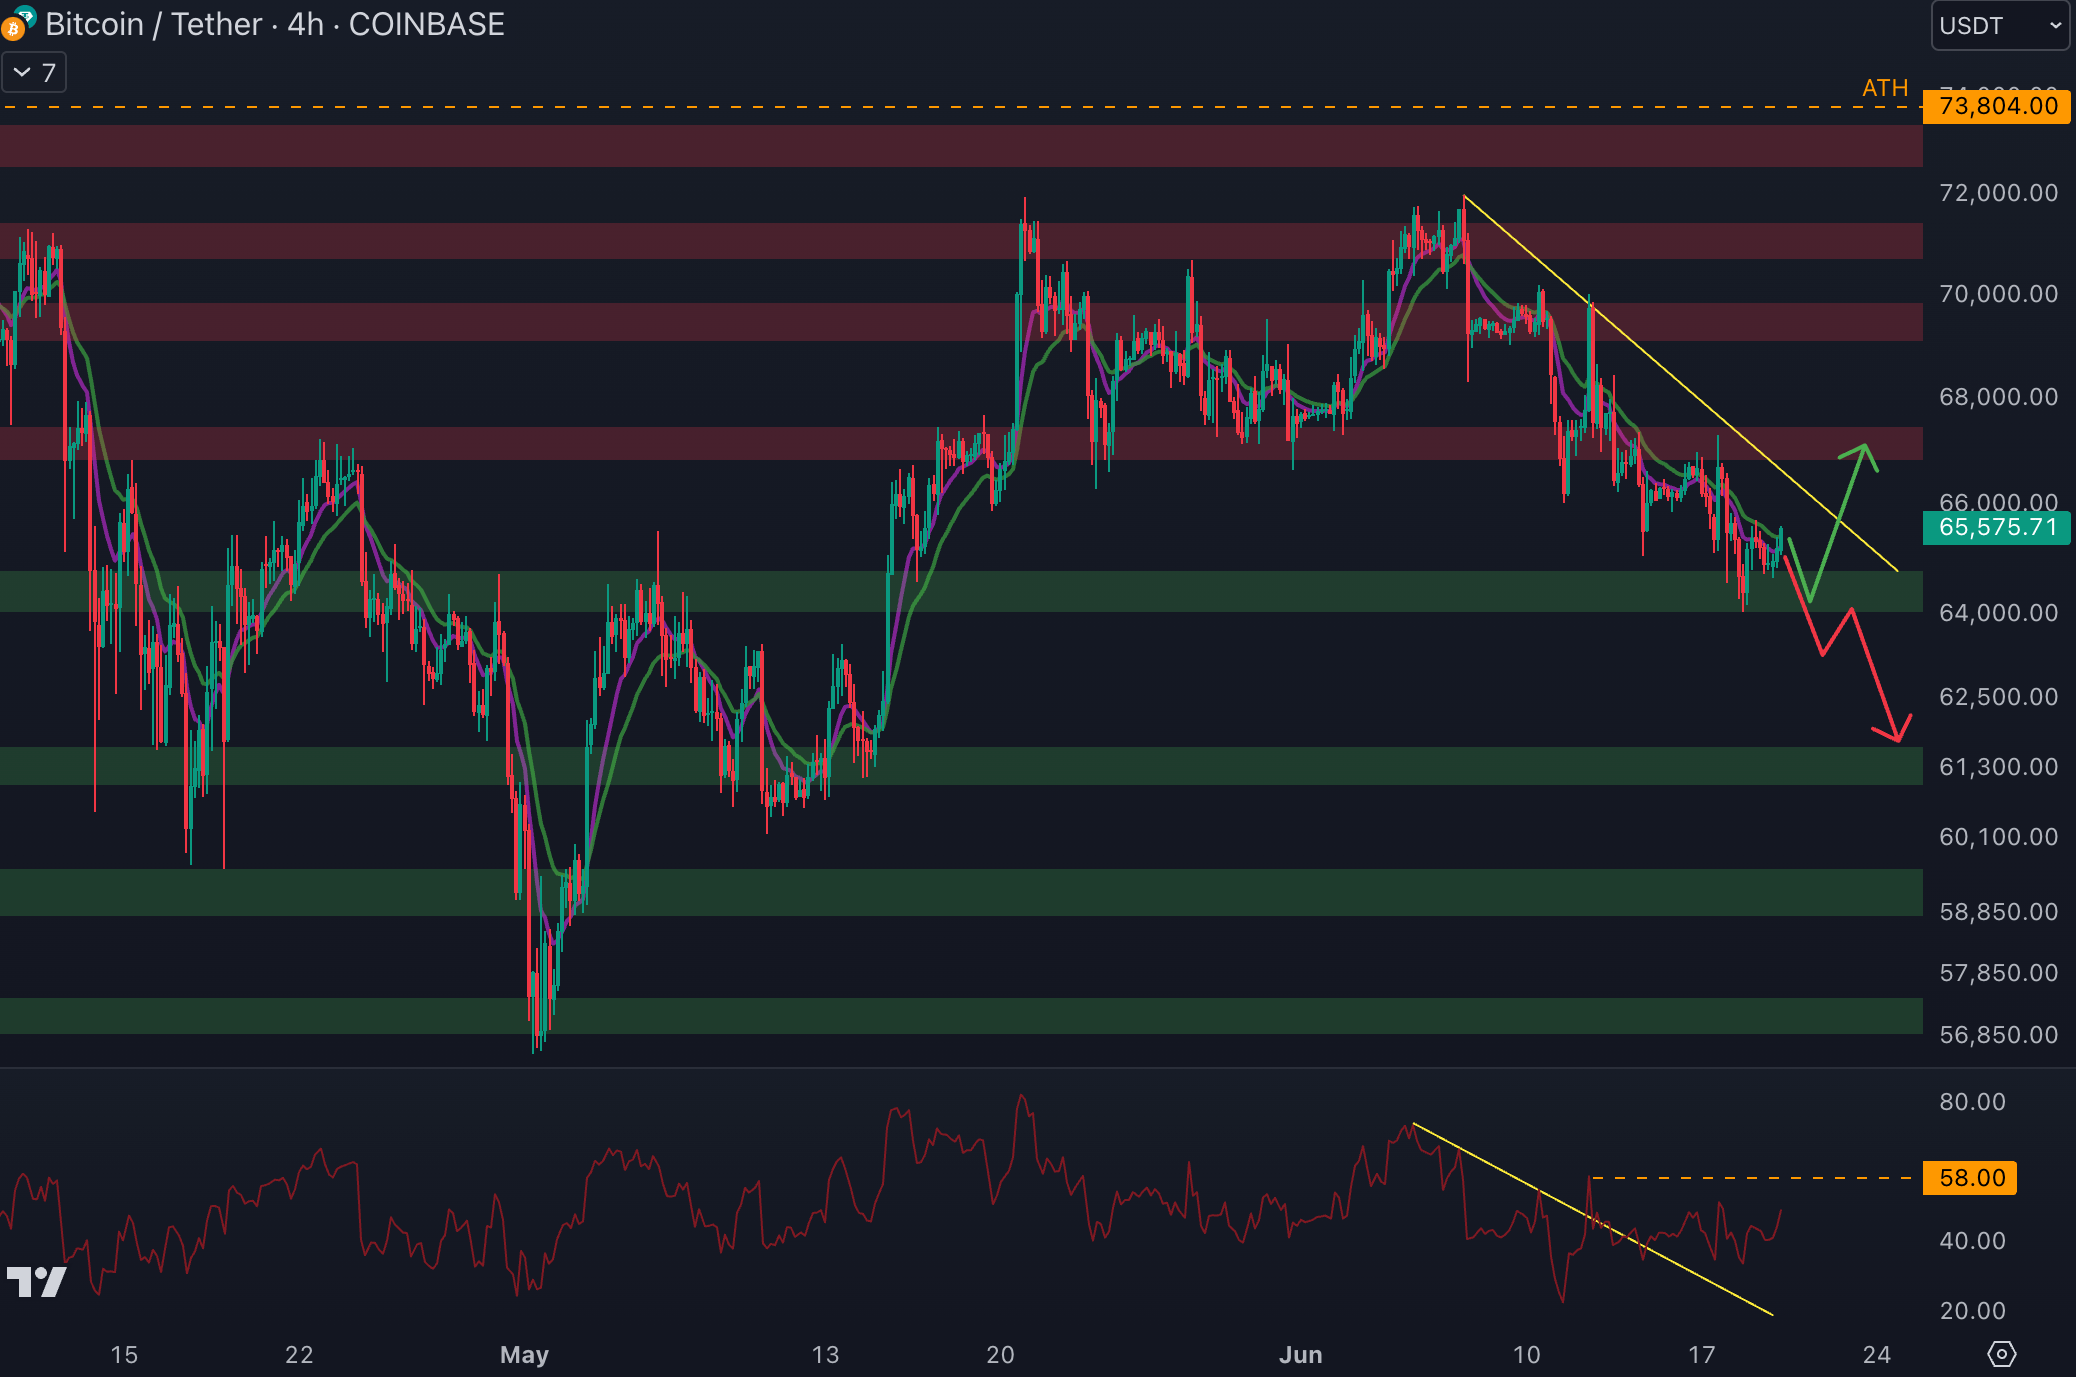Click the USDT dropdown chevron arrow

(2055, 26)
